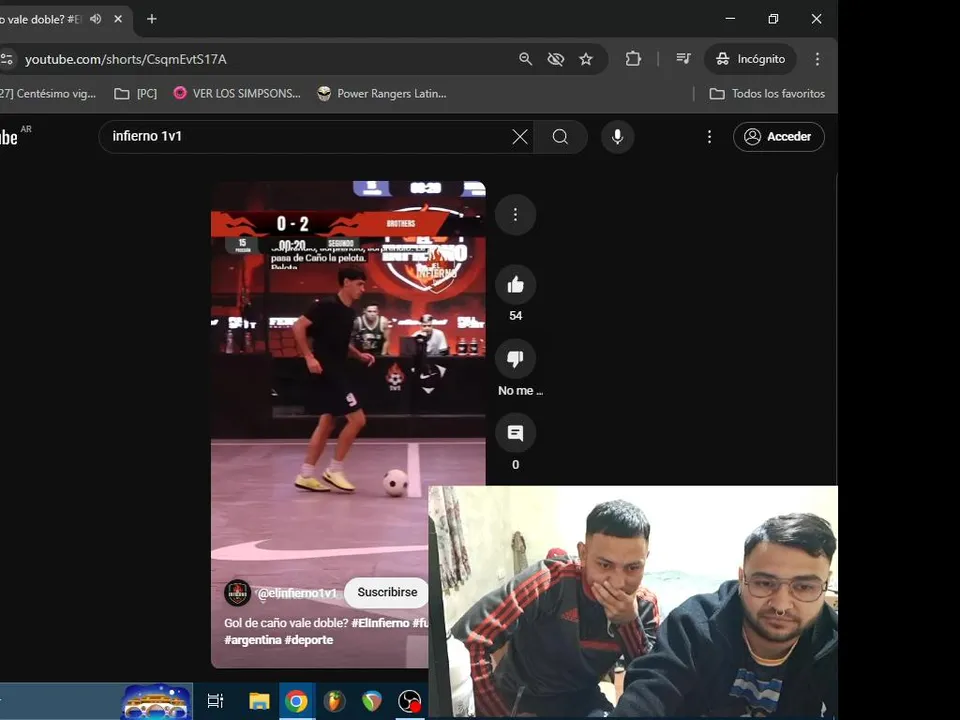Clear the search text with X
Image resolution: width=960 pixels, height=720 pixels.
(x=520, y=137)
